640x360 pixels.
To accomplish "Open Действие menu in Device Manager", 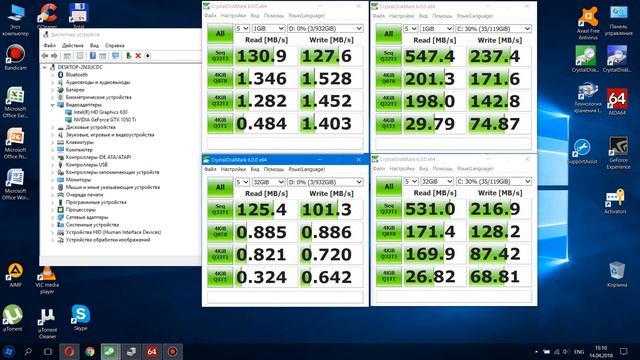I will pyautogui.click(x=73, y=45).
